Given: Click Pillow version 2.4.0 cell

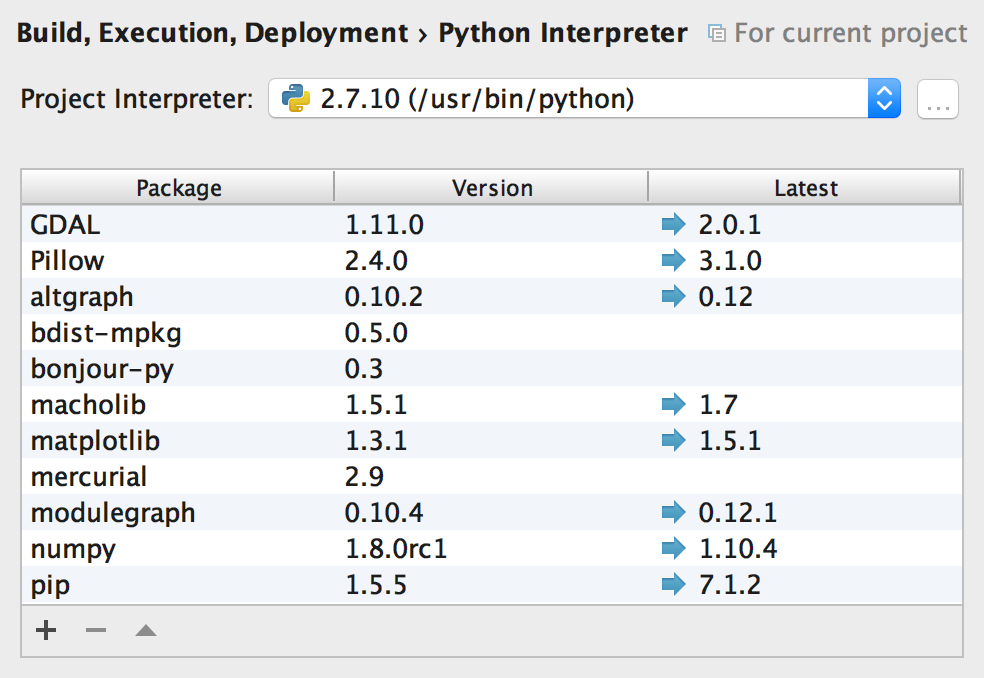Looking at the screenshot, I should click(x=377, y=260).
